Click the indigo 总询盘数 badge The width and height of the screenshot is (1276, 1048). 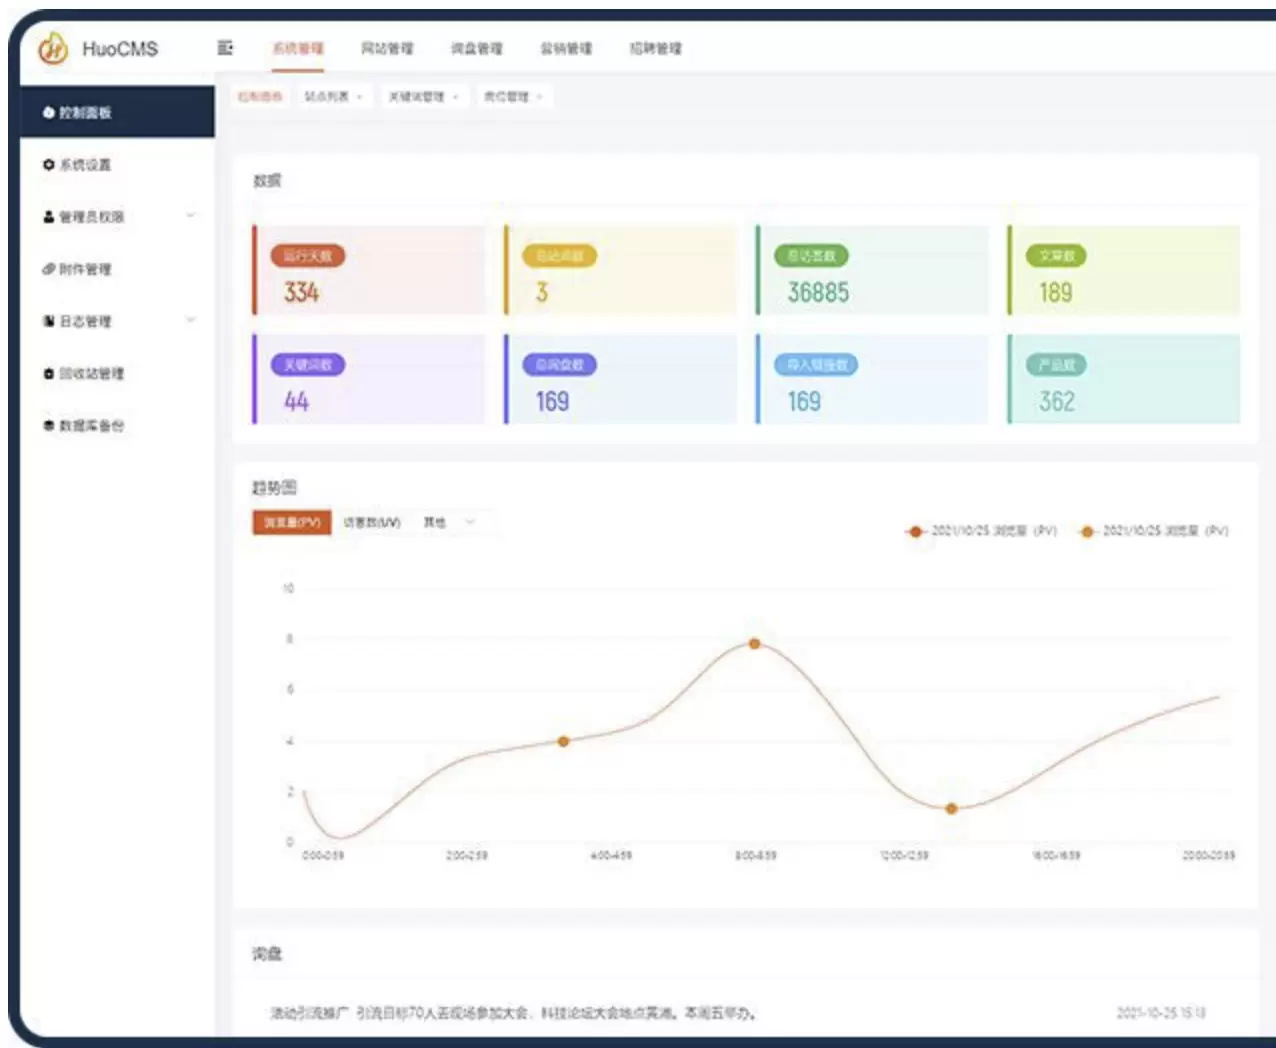pos(559,365)
